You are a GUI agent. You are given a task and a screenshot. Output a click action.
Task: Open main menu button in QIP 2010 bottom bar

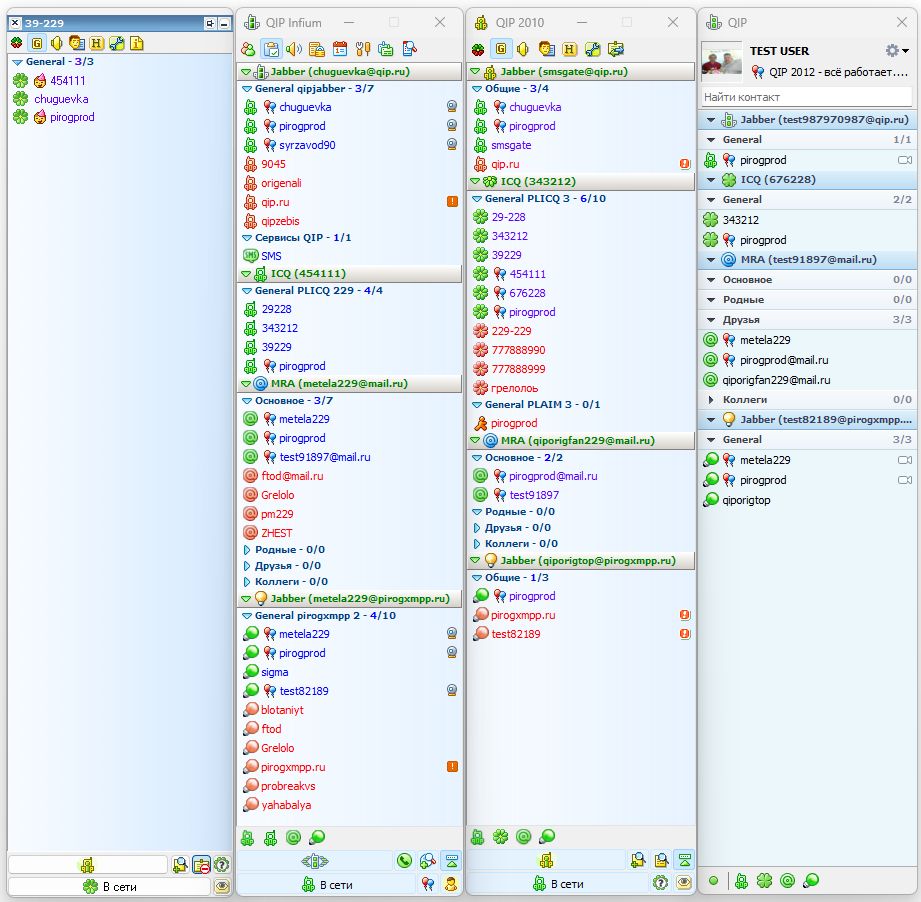(546, 860)
